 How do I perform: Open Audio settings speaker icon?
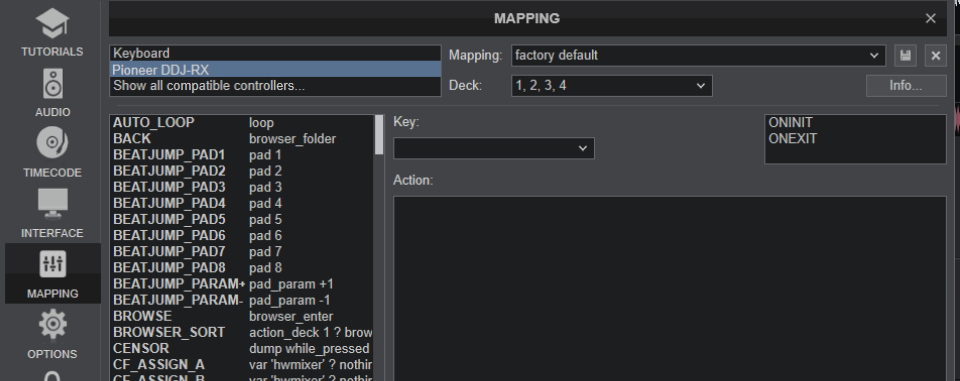[x=52, y=83]
